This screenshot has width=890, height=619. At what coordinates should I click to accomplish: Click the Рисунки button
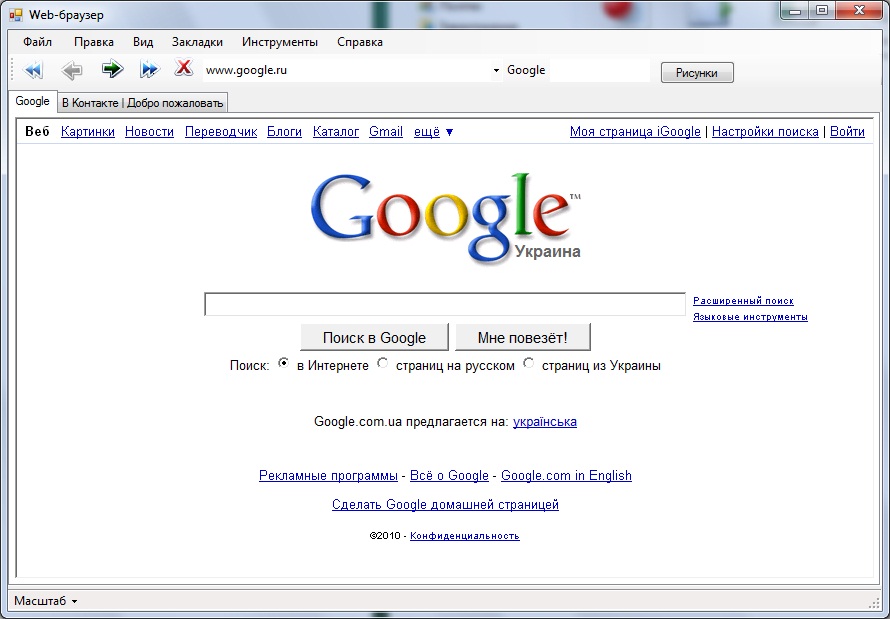click(697, 73)
